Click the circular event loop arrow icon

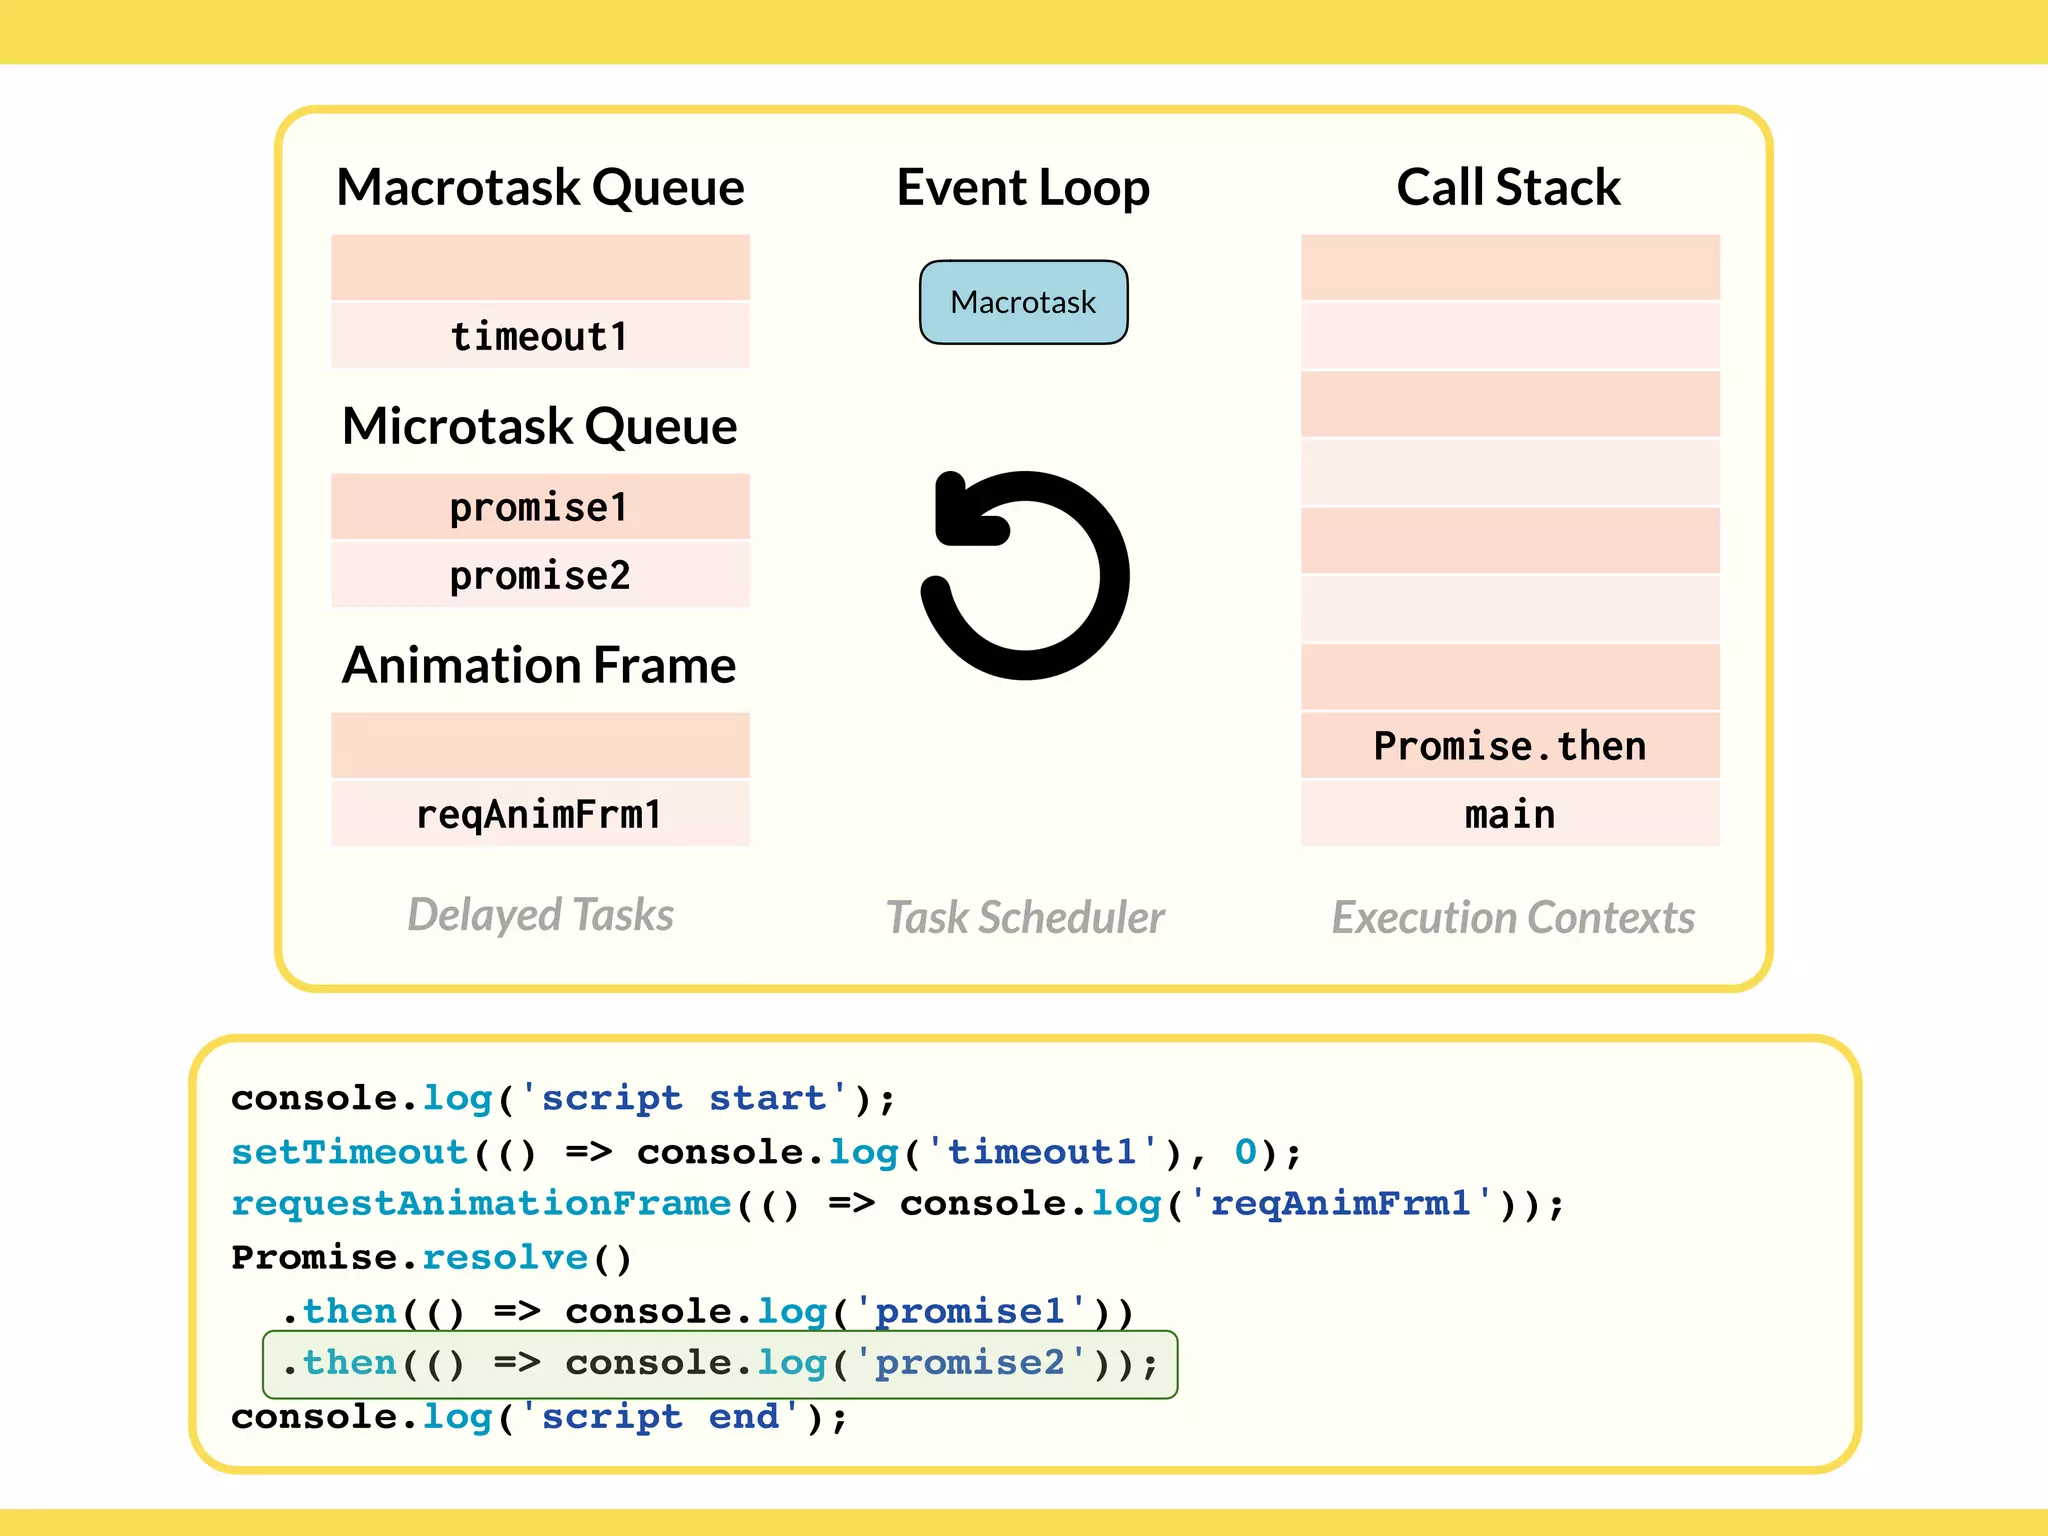tap(1025, 575)
